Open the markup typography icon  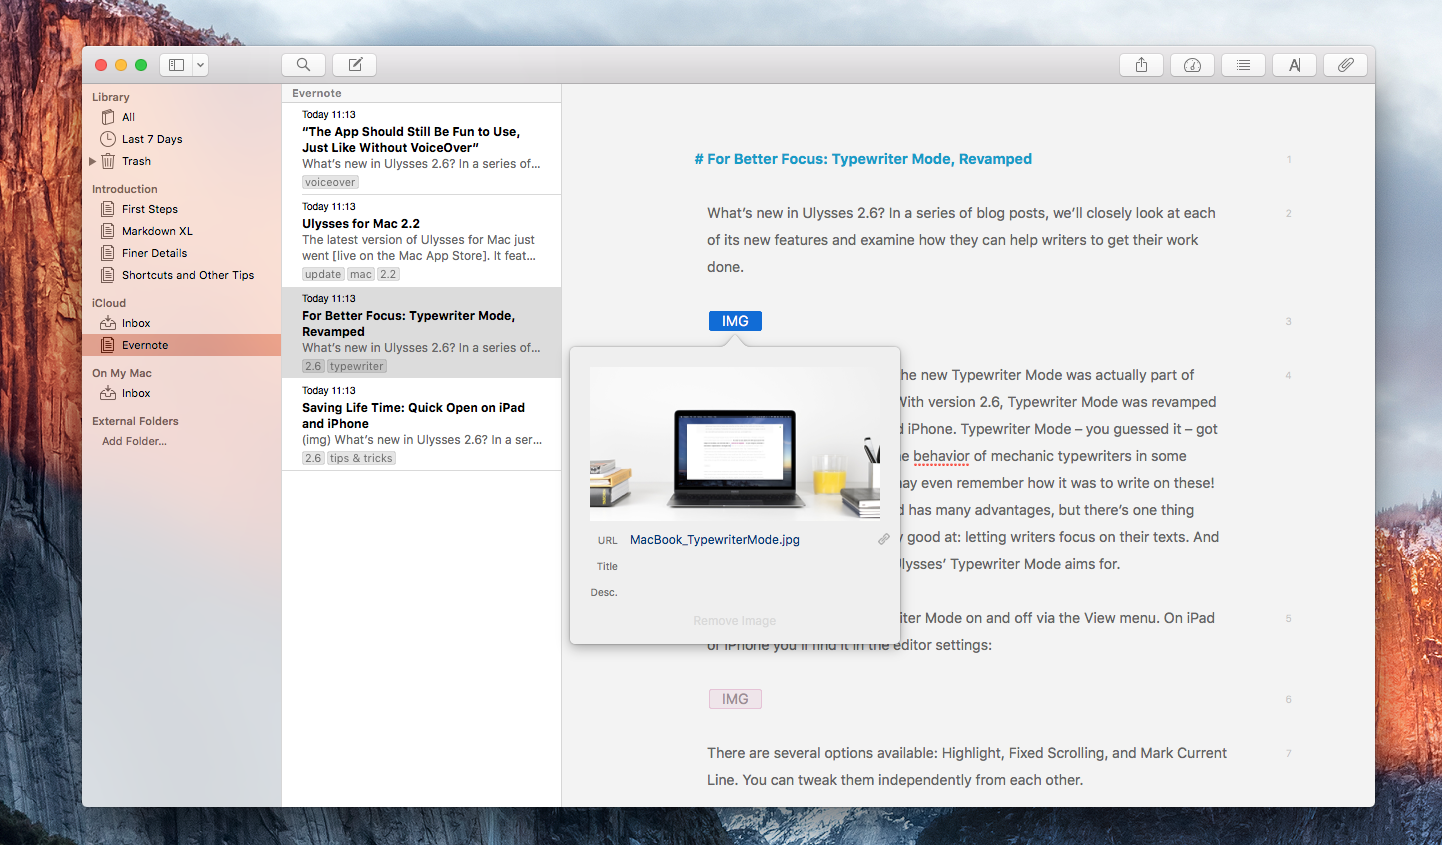pos(1294,65)
